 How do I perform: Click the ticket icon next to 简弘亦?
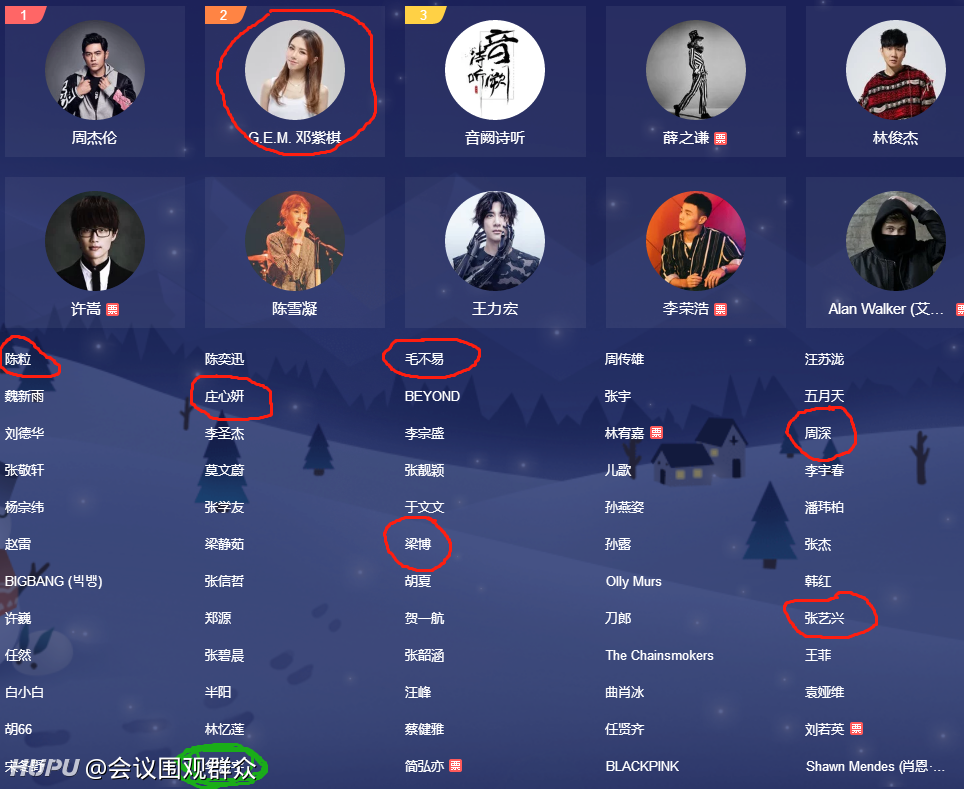[x=456, y=766]
